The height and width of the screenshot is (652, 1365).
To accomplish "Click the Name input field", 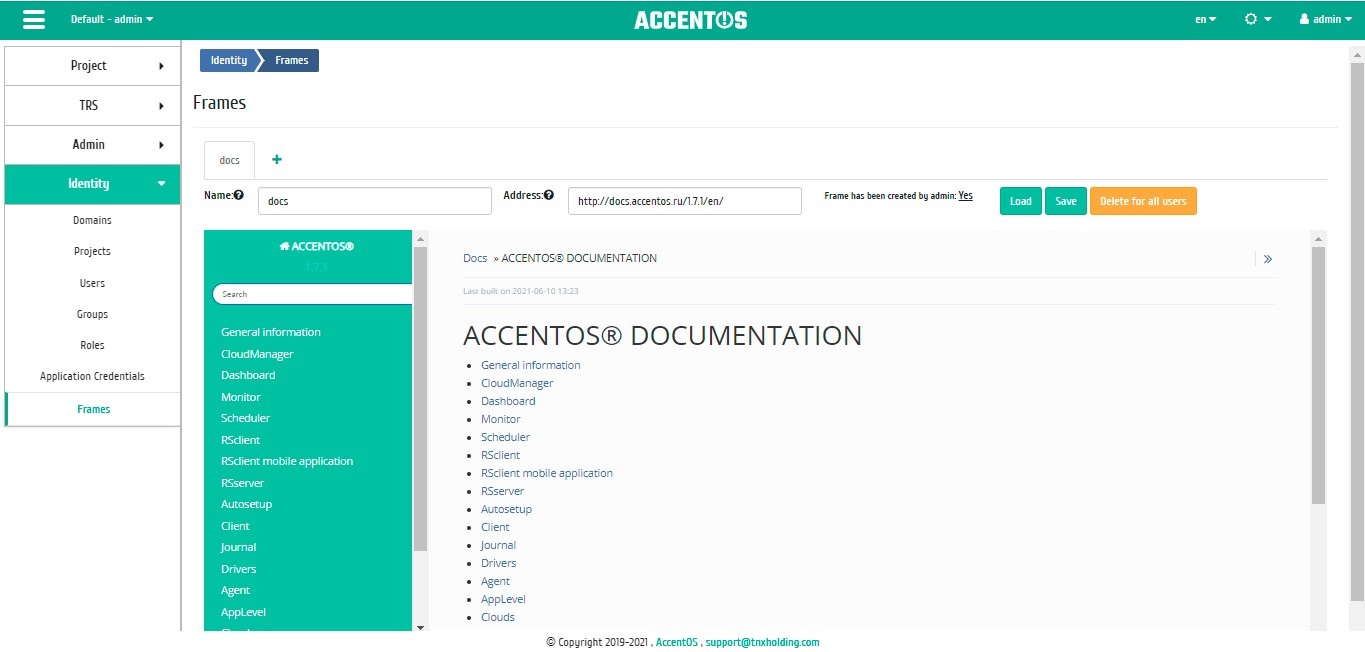I will (375, 201).
